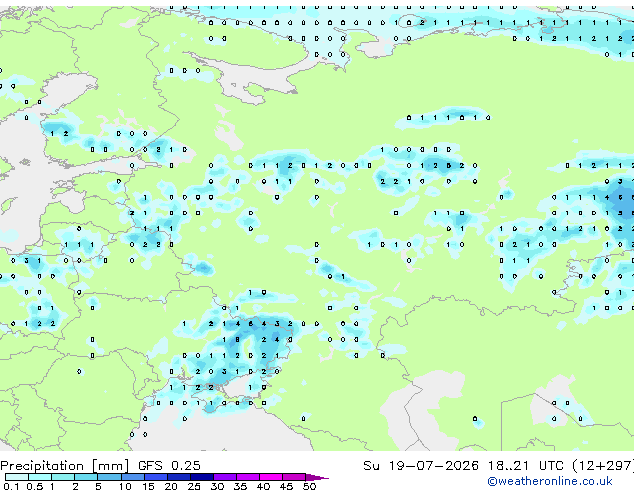634x490 pixels.
Task: Click the 'GFS 0.25' model label
Action: pos(169,466)
